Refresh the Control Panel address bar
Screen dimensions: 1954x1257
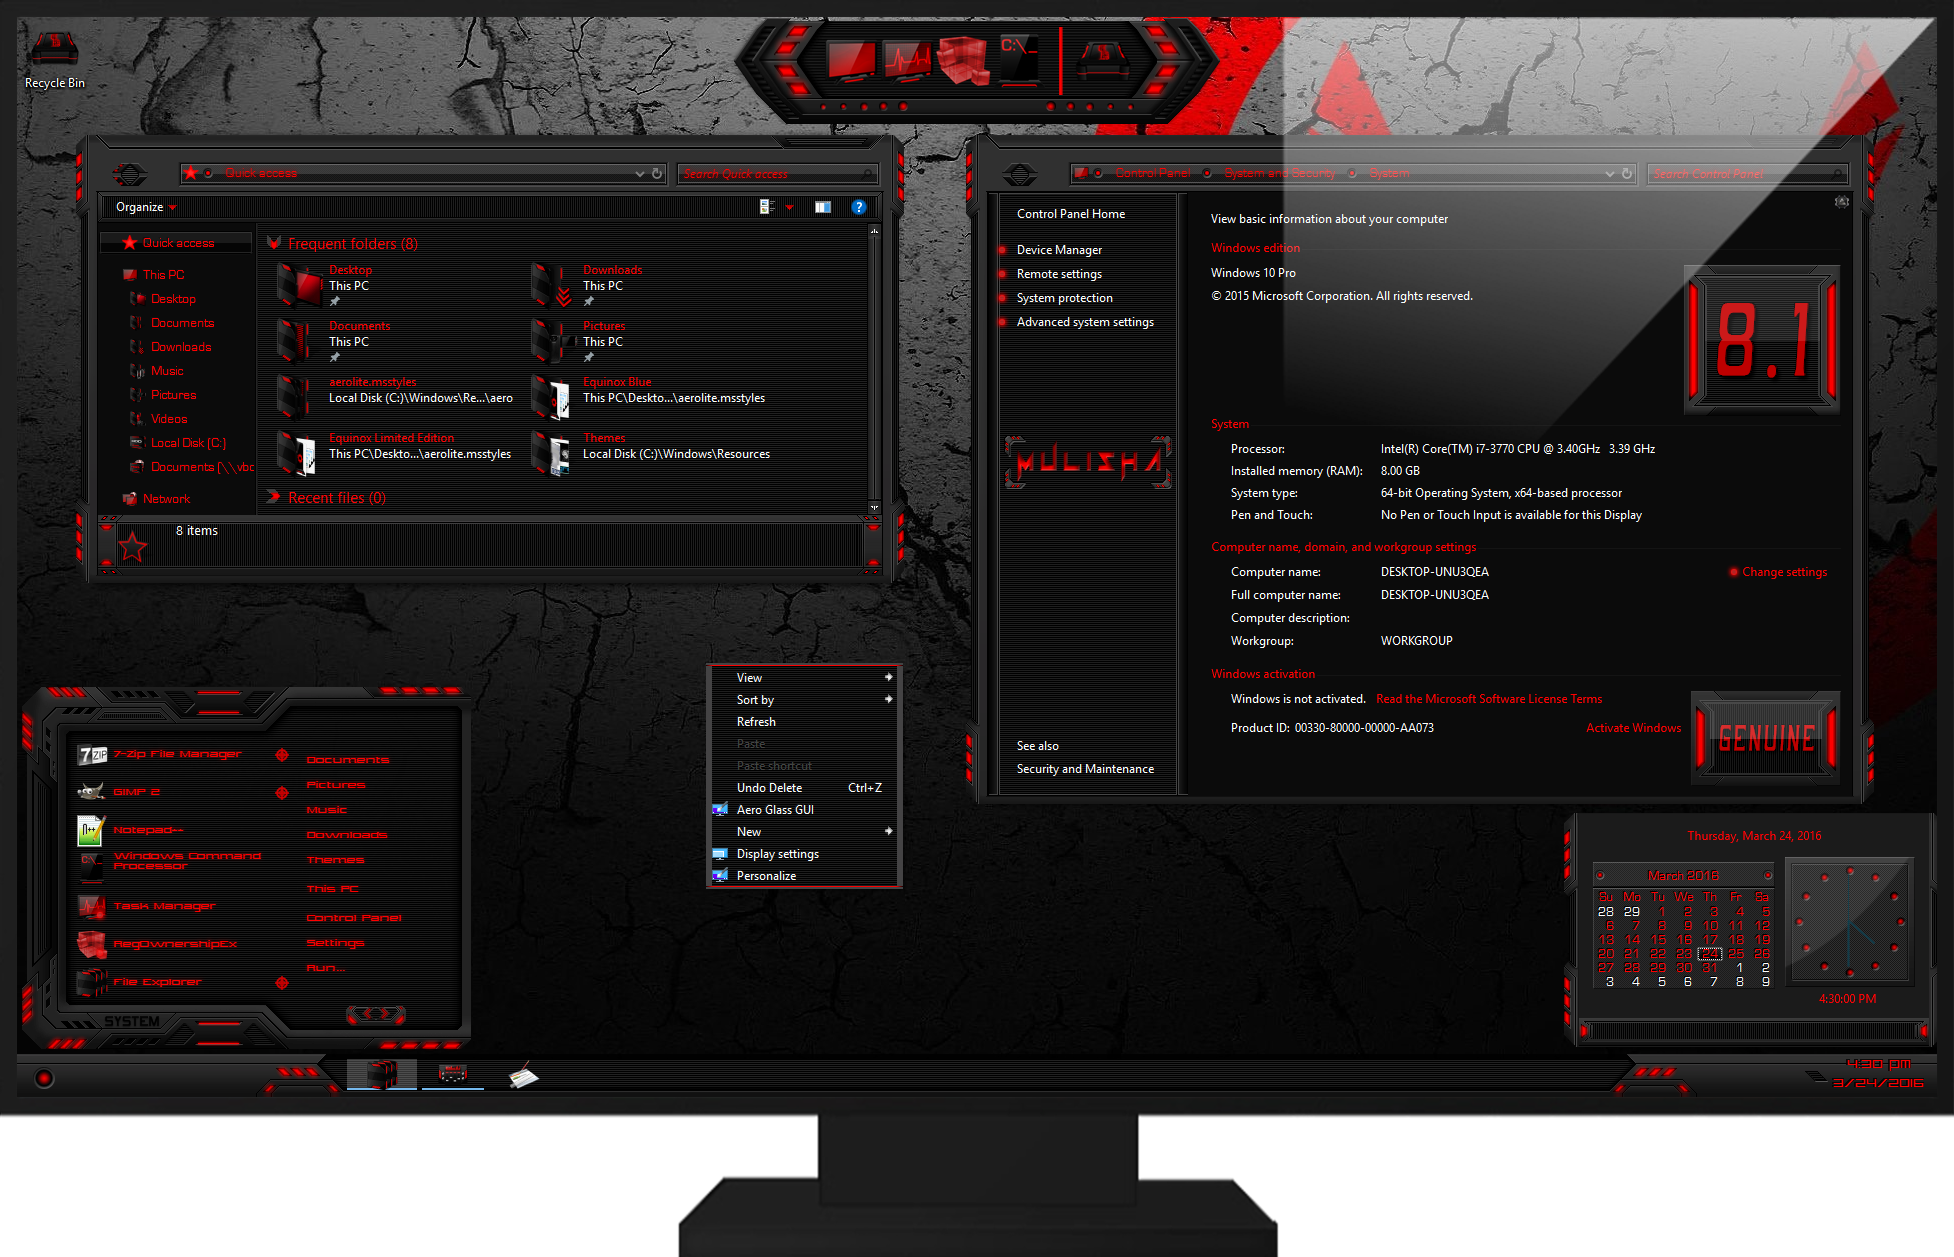tap(1627, 173)
